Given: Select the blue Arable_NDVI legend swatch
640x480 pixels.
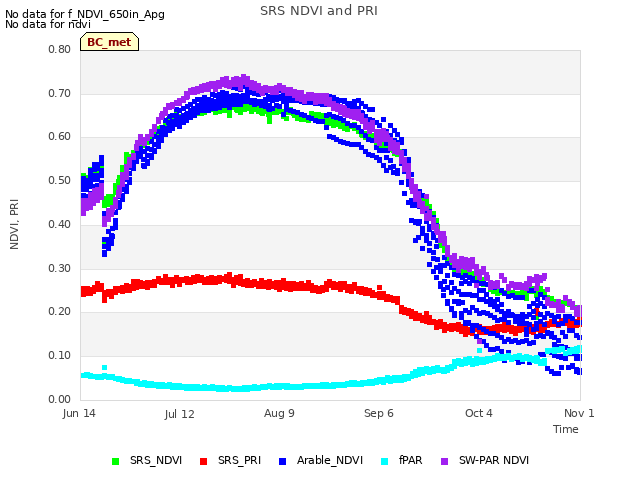Looking at the screenshot, I should [x=282, y=461].
